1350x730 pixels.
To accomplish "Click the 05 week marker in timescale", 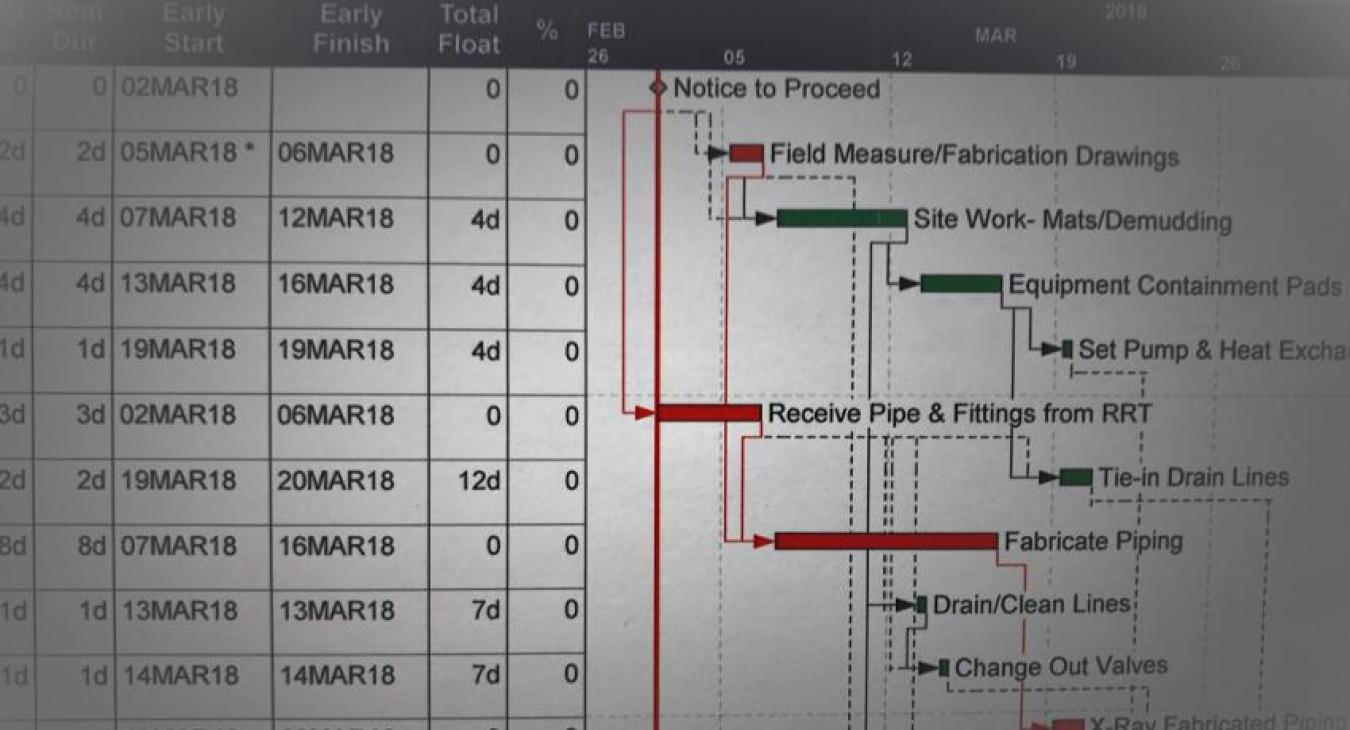I will click(x=734, y=59).
